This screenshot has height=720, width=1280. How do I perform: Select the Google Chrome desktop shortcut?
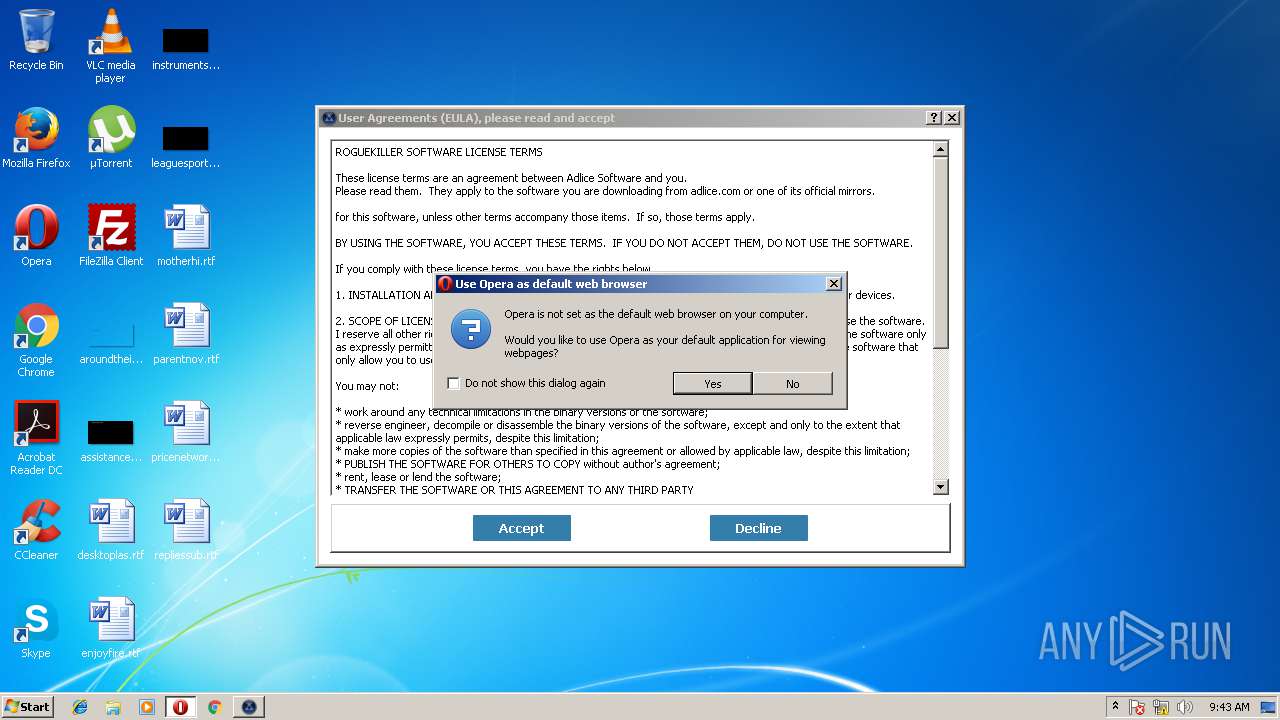click(x=36, y=340)
